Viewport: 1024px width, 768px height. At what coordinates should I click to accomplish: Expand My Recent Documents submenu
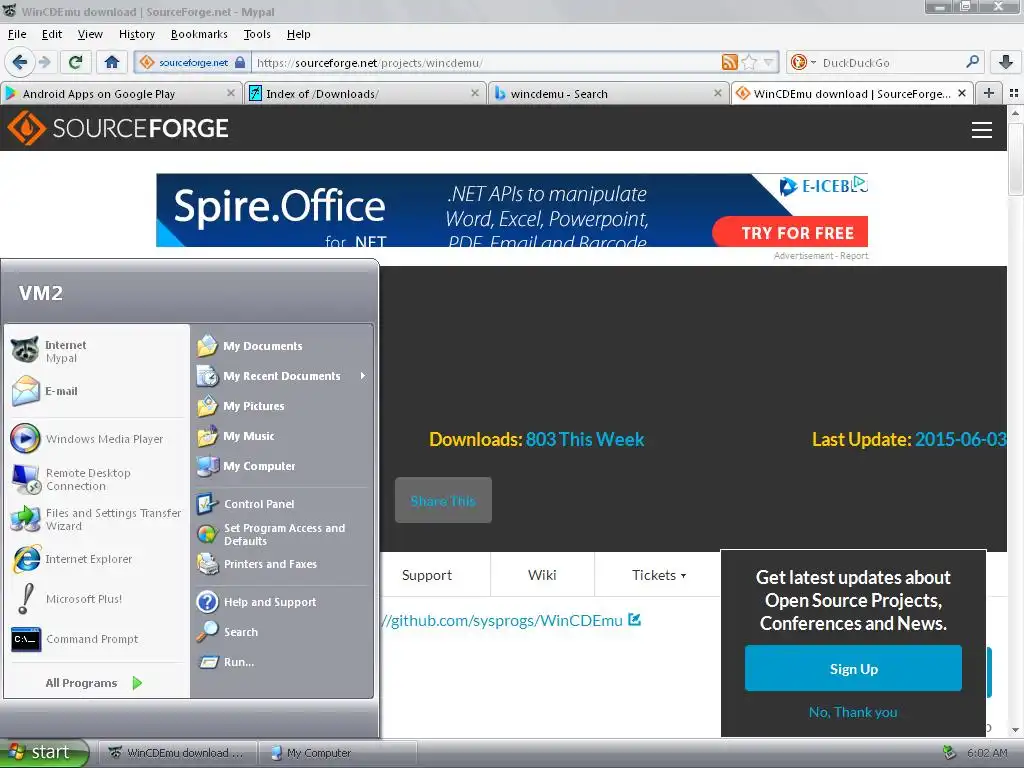click(x=282, y=376)
